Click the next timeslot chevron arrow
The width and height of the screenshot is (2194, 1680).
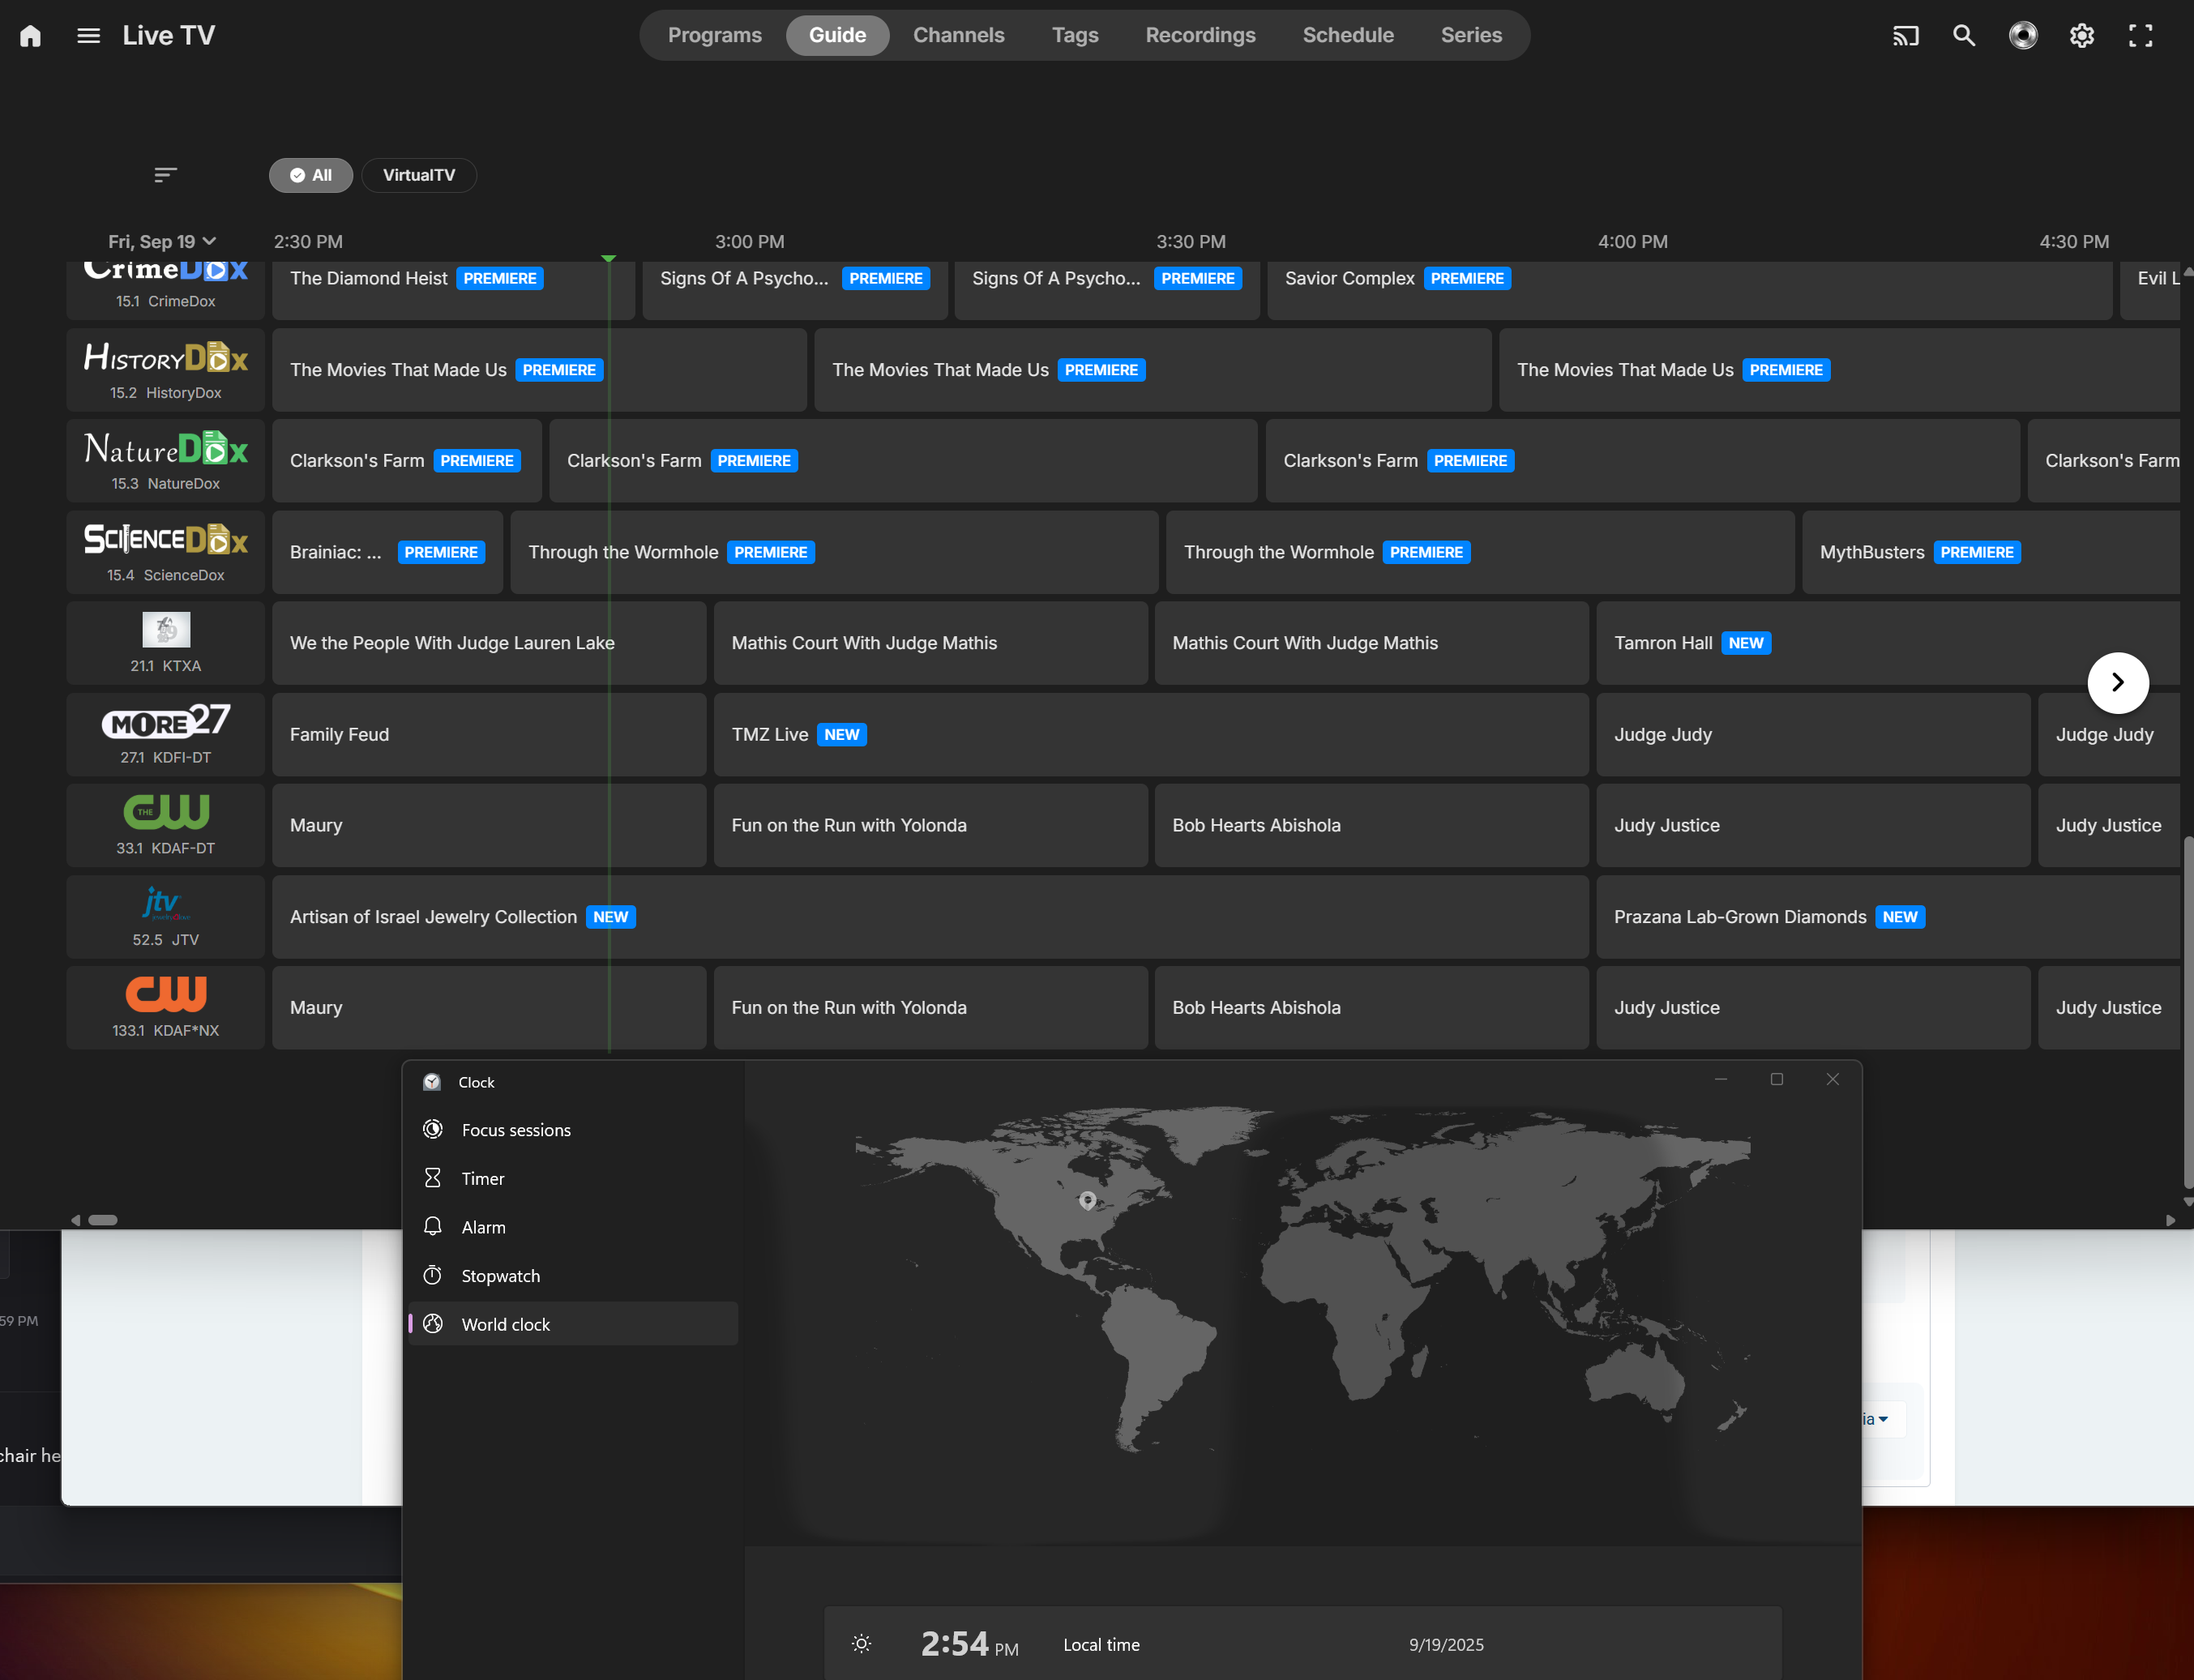pos(2117,683)
